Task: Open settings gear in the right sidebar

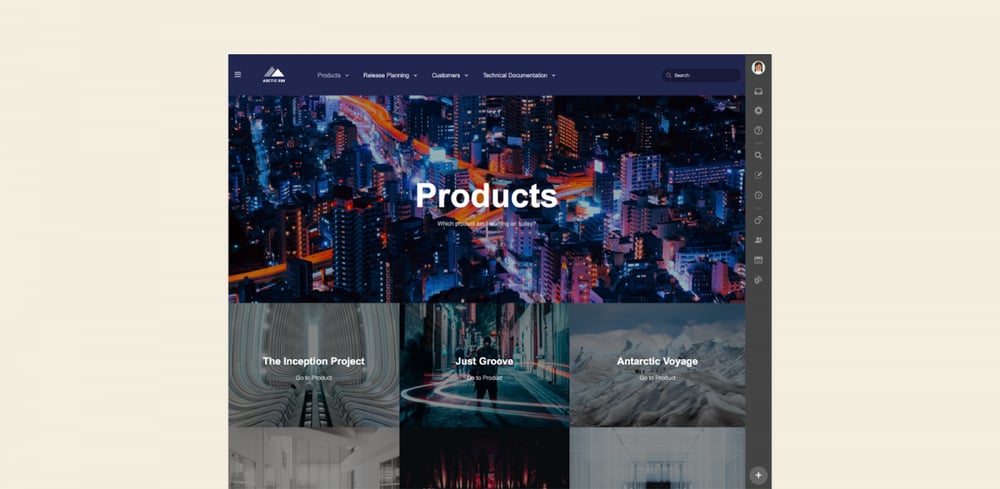Action: pos(758,110)
